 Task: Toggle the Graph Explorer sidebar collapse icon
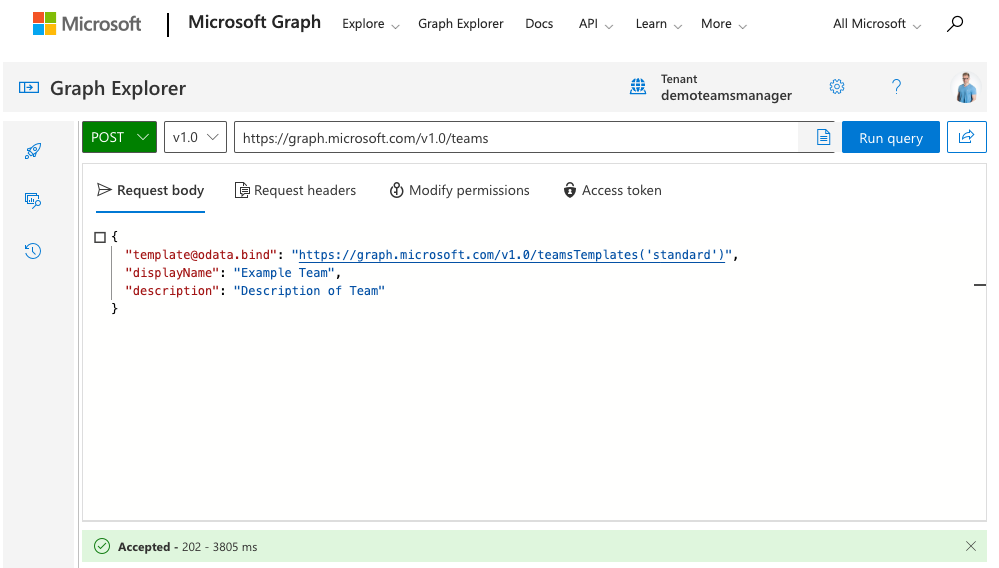[29, 88]
